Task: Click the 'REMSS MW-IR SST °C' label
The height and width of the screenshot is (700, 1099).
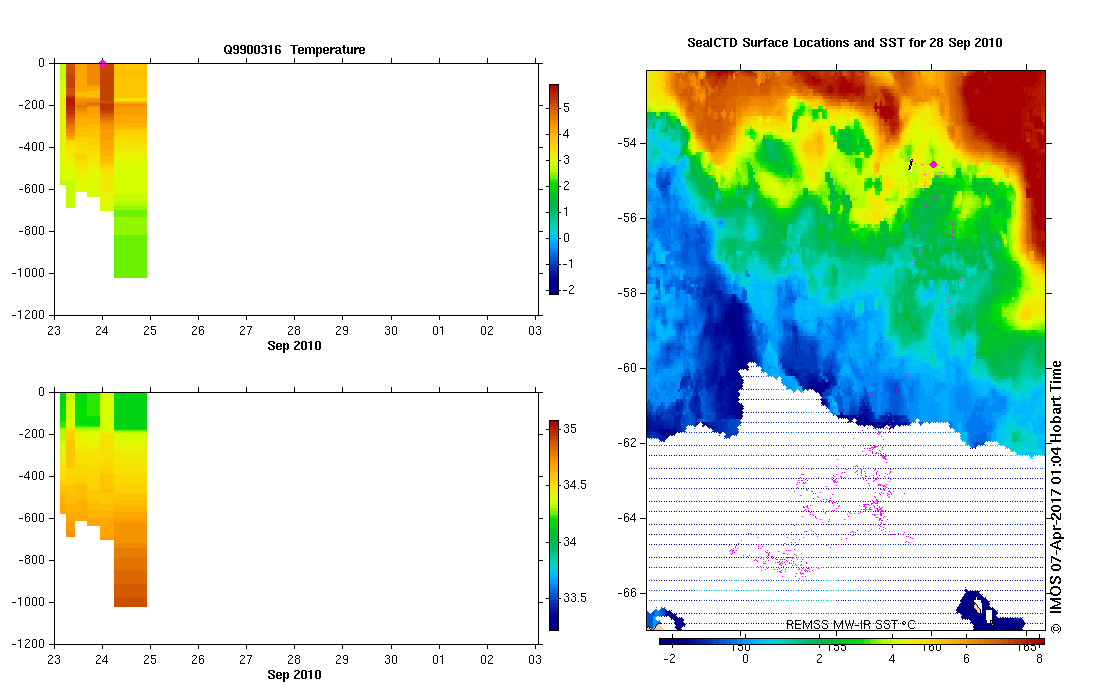Action: (850, 624)
